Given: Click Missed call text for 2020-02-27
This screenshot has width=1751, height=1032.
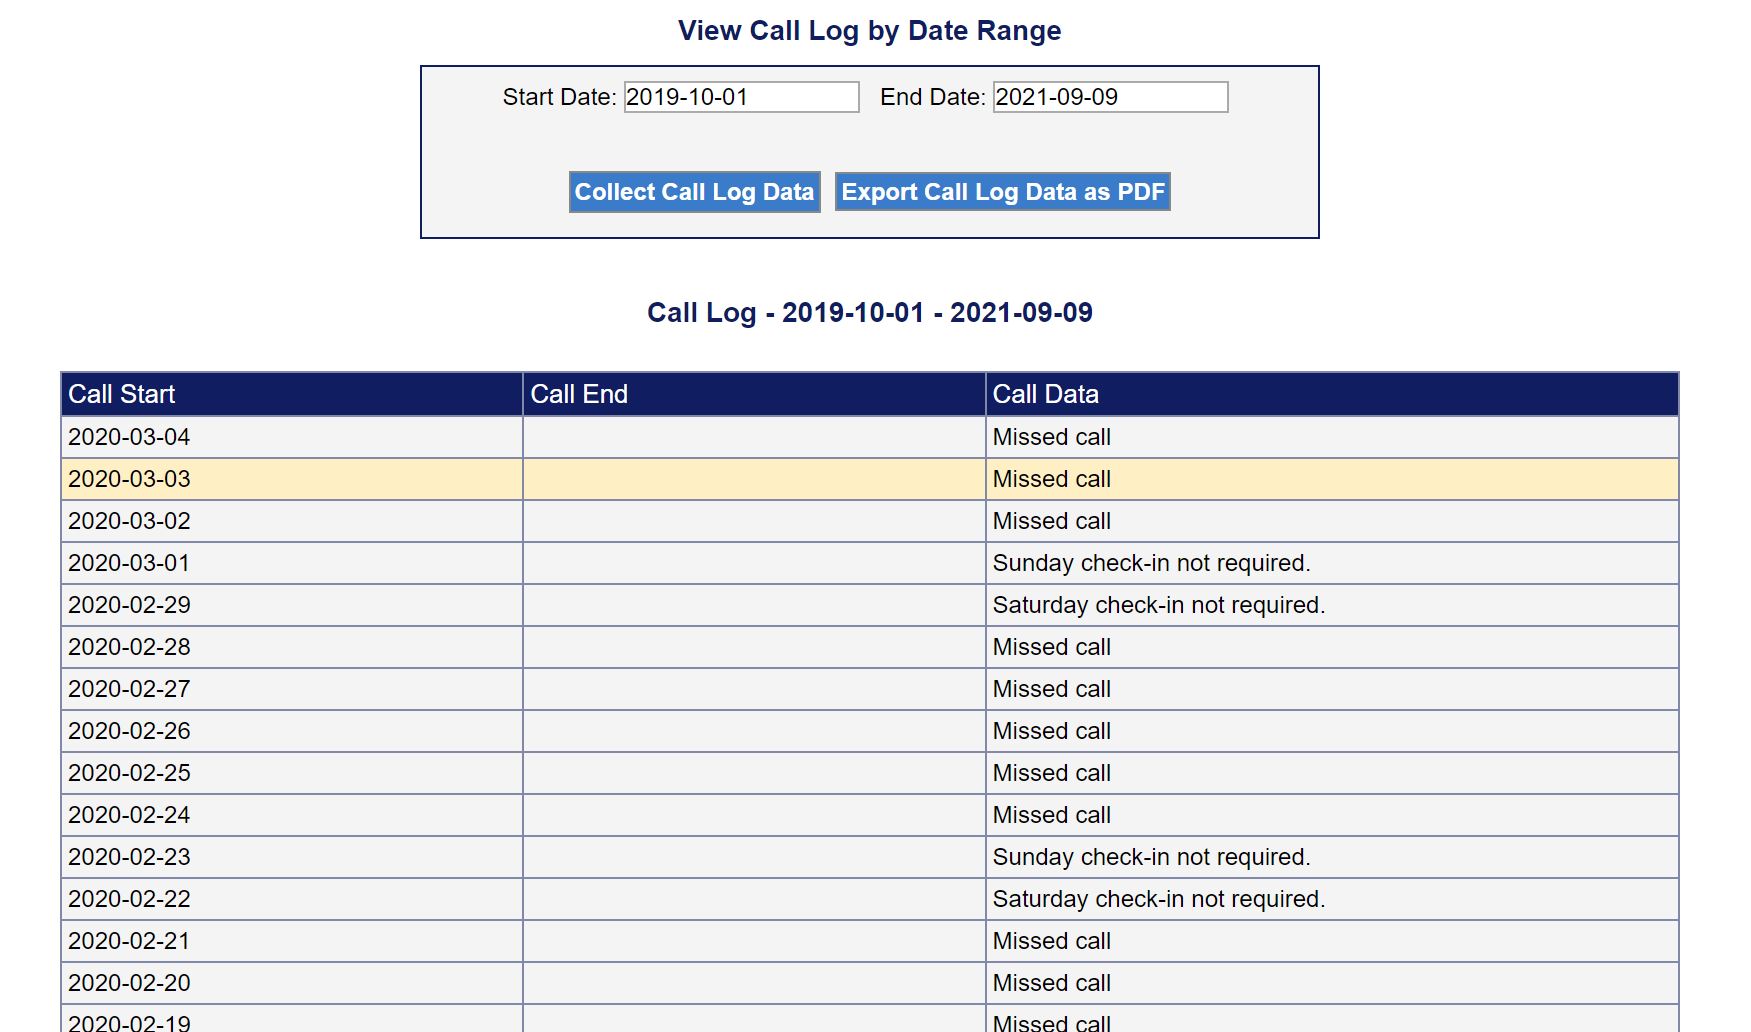Looking at the screenshot, I should pos(1051,689).
